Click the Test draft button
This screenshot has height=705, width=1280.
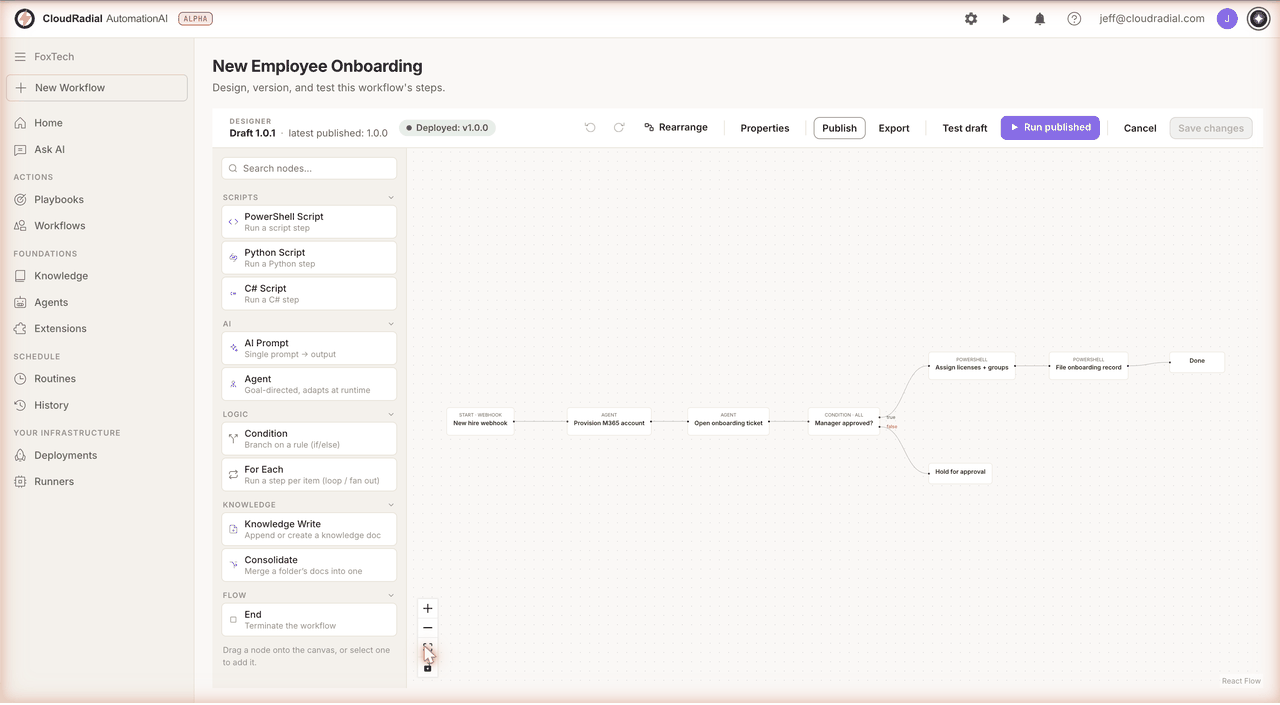pos(965,128)
